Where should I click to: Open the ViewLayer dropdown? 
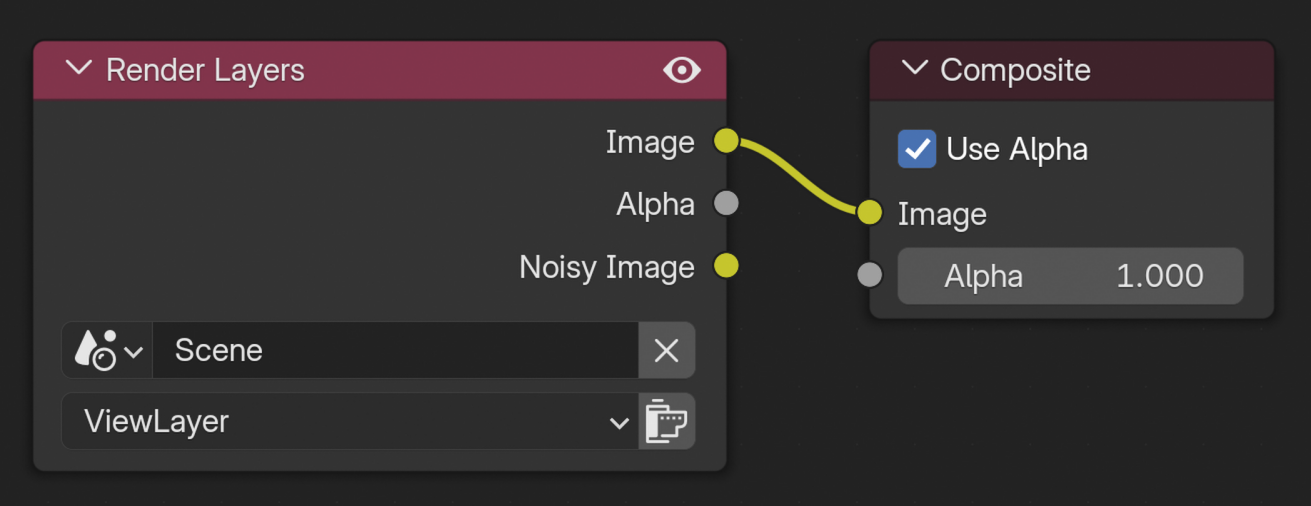click(350, 421)
